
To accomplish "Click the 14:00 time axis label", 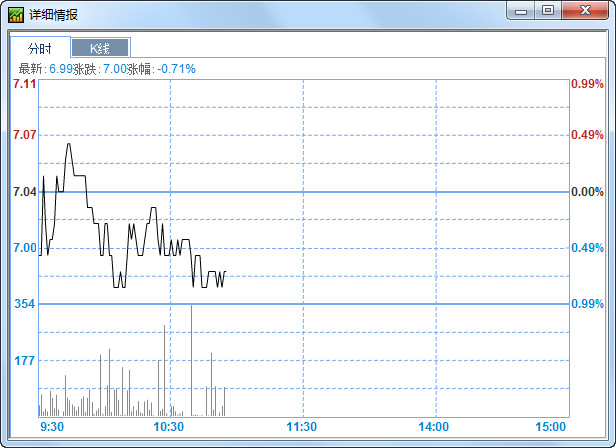I will coord(434,427).
